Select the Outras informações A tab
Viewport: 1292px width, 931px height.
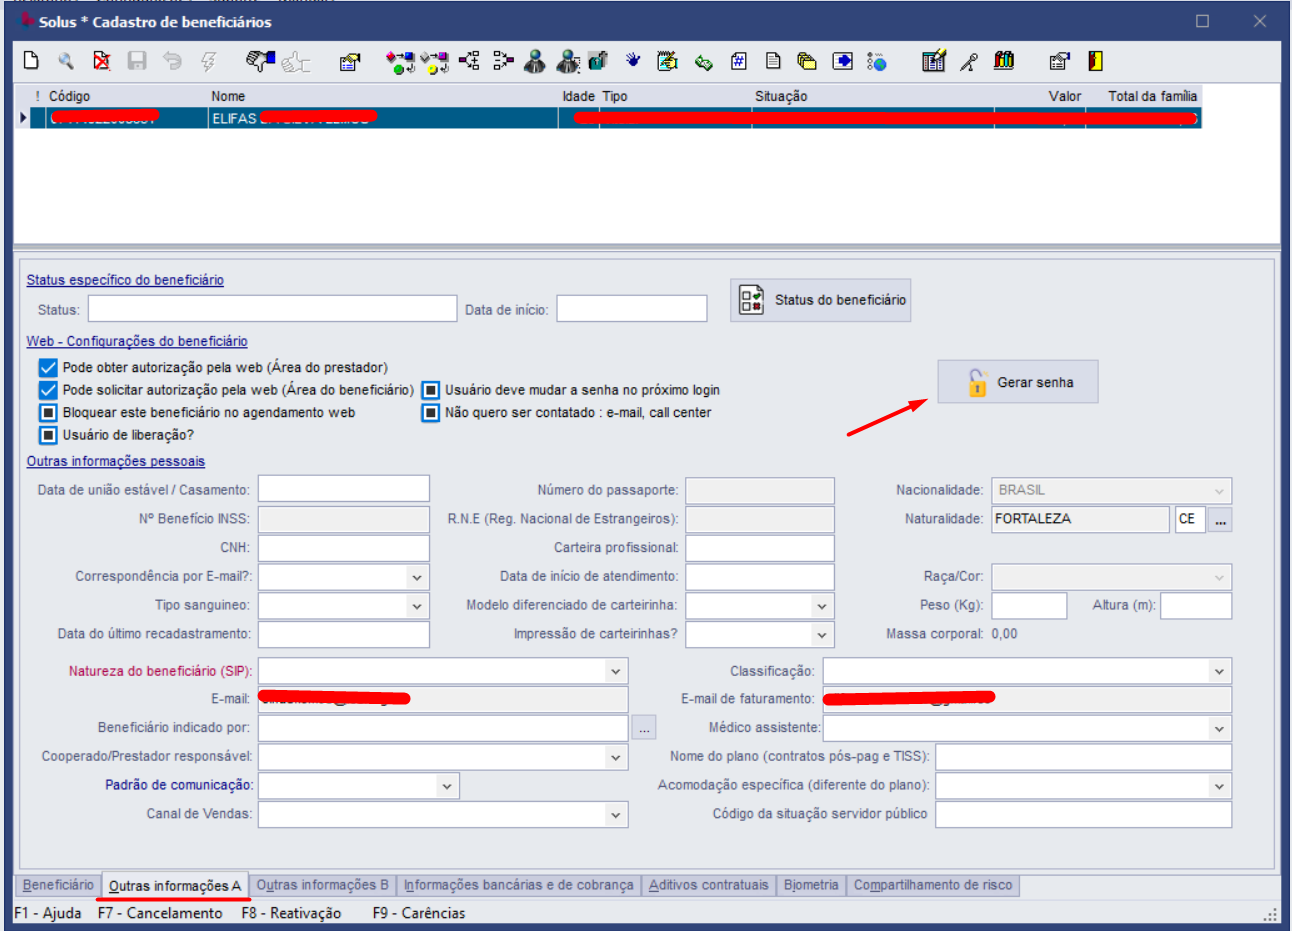(x=175, y=886)
